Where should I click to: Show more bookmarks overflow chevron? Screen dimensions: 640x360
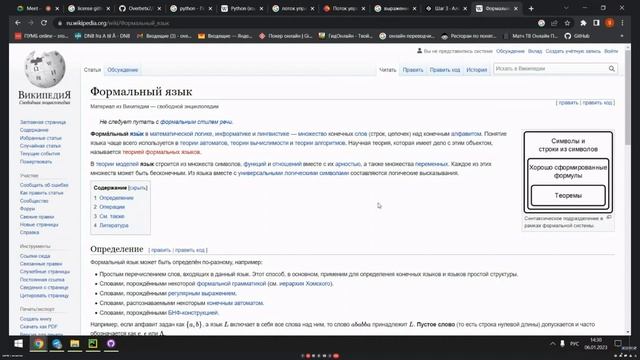click(622, 36)
